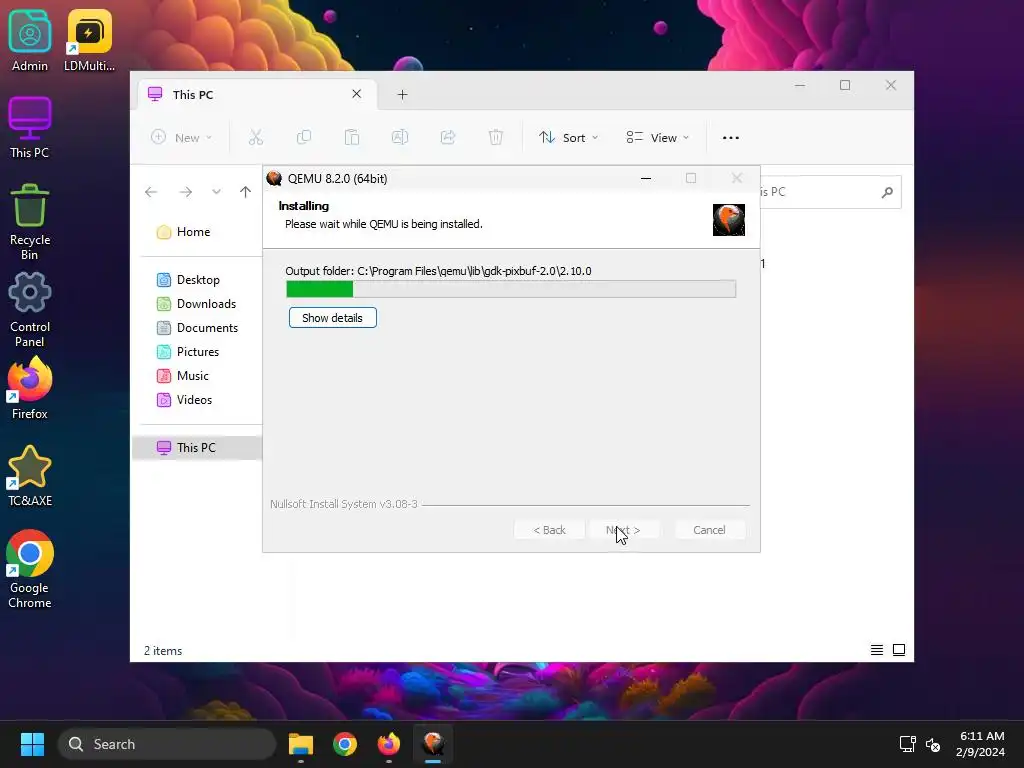Select the This PC desktop icon
Viewport: 1024px width, 768px height.
click(29, 128)
